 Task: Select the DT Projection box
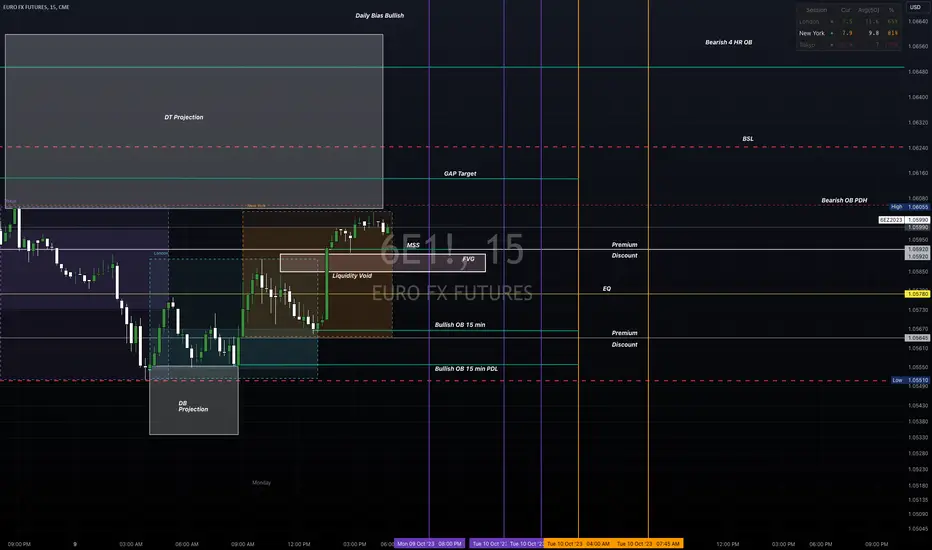click(x=194, y=121)
